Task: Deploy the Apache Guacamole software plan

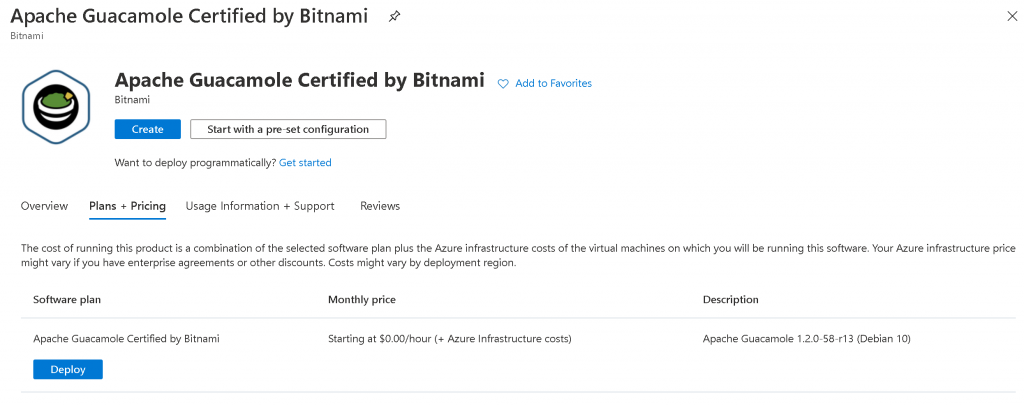Action: 68,369
